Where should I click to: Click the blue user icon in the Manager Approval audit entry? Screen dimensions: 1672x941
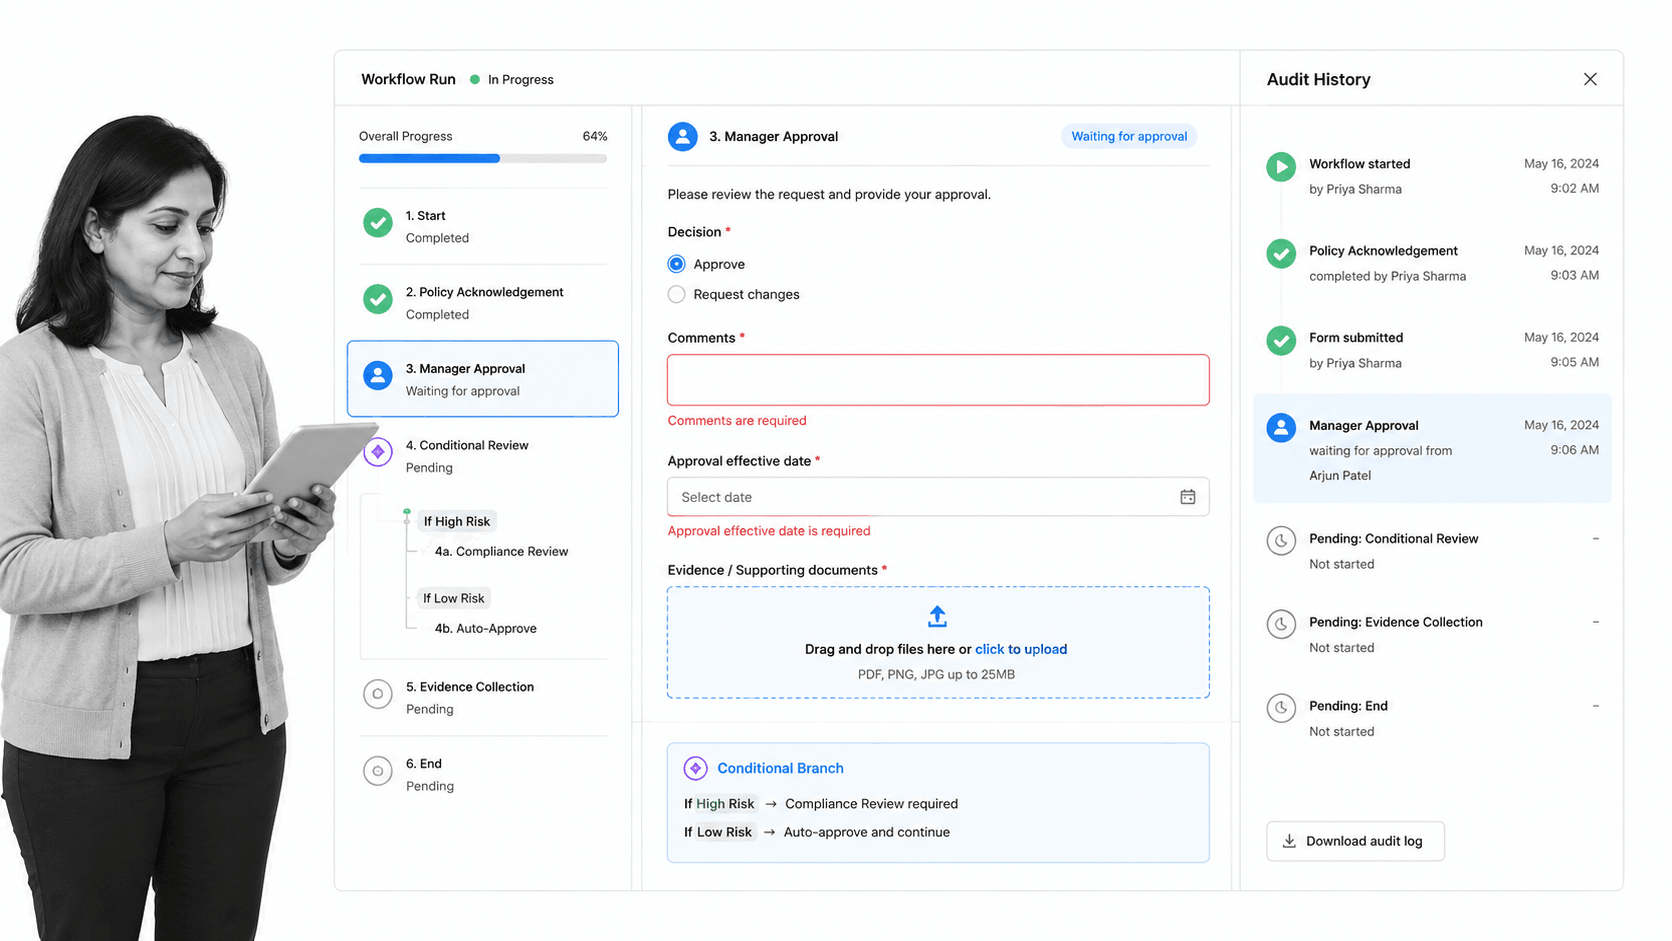[x=1281, y=428]
